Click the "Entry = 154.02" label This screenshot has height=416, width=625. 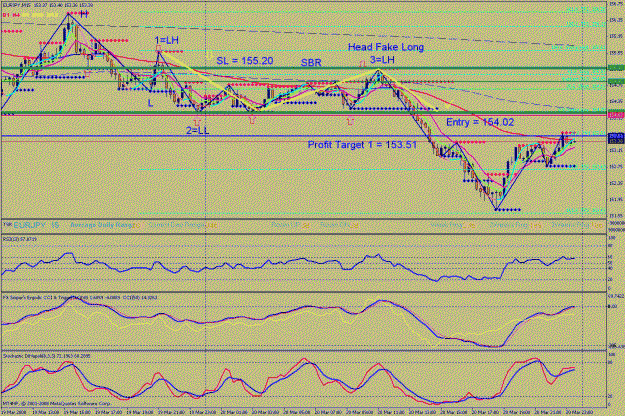pos(480,122)
